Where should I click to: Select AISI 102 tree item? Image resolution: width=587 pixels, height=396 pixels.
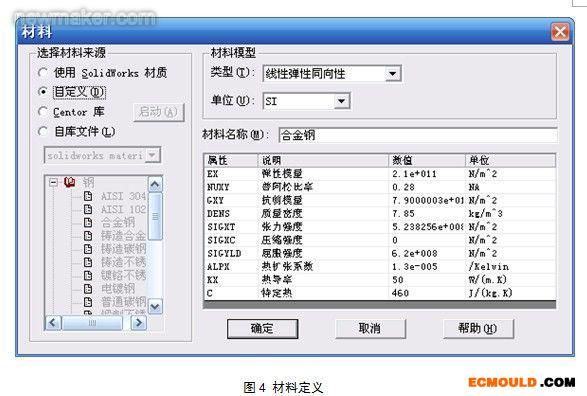[124, 209]
